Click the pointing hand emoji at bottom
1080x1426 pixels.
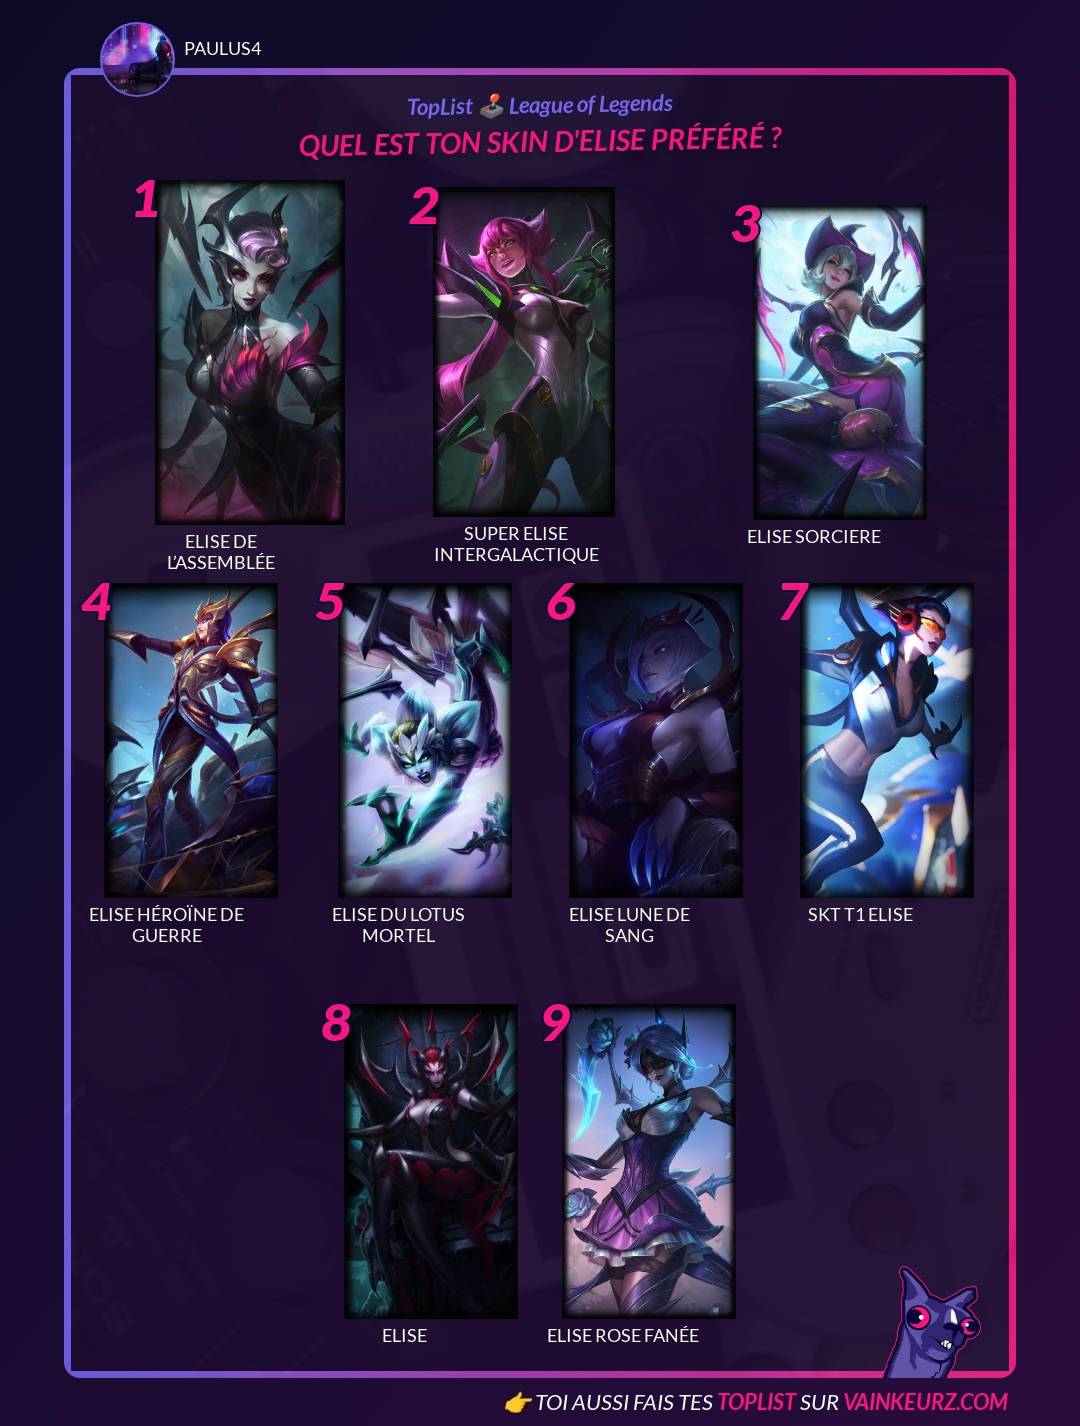tap(517, 1403)
